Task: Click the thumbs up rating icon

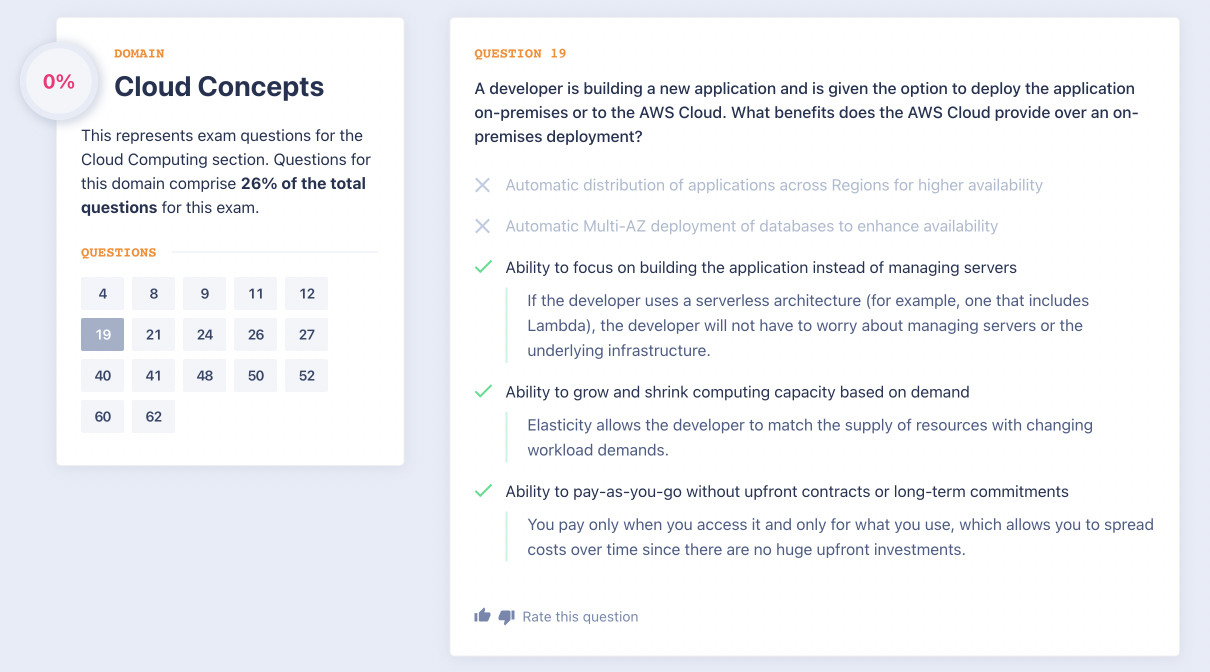Action: (482, 616)
